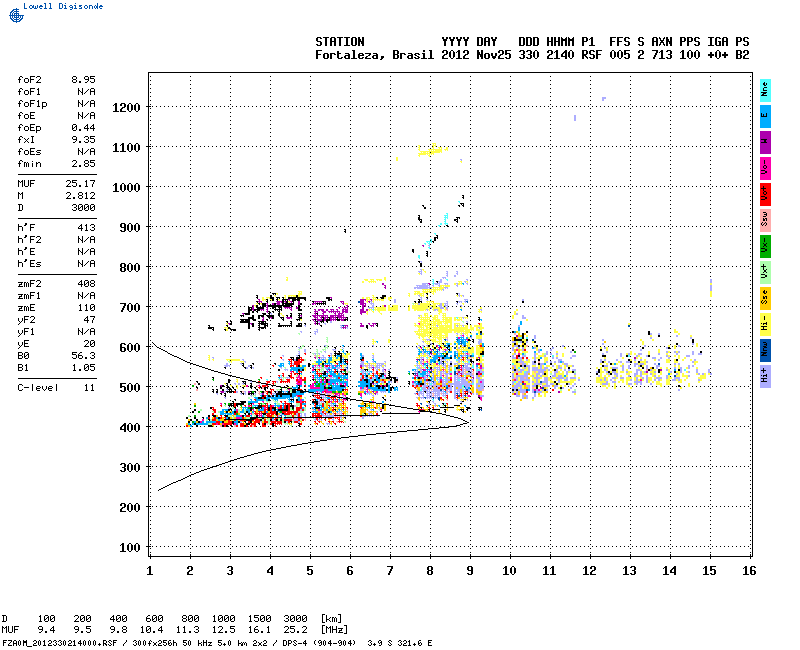Image resolution: width=800 pixels, height=650 pixels.
Task: Select the orange Sse legend swatch
Action: (765, 298)
